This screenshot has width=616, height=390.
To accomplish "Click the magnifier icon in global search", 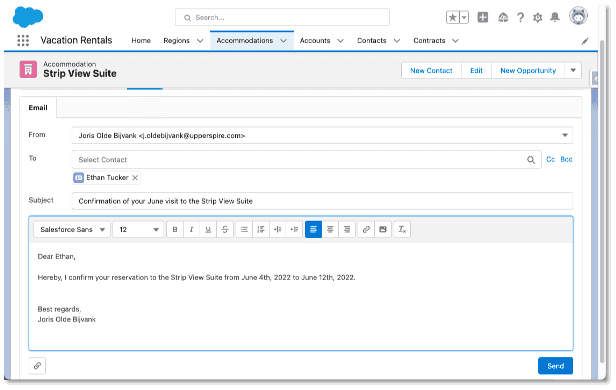I will 187,18.
